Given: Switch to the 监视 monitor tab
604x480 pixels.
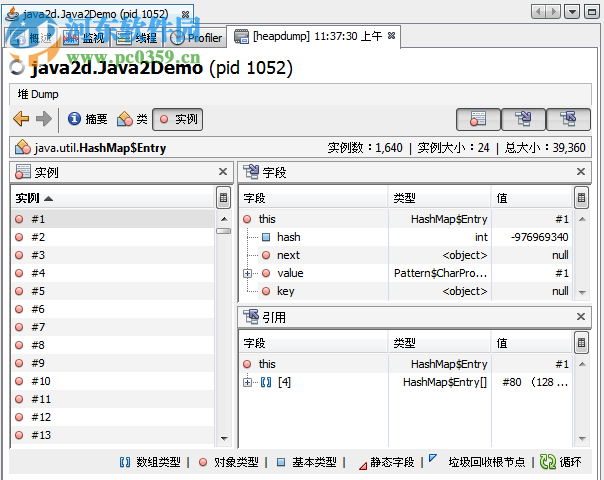Looking at the screenshot, I should 84,38.
